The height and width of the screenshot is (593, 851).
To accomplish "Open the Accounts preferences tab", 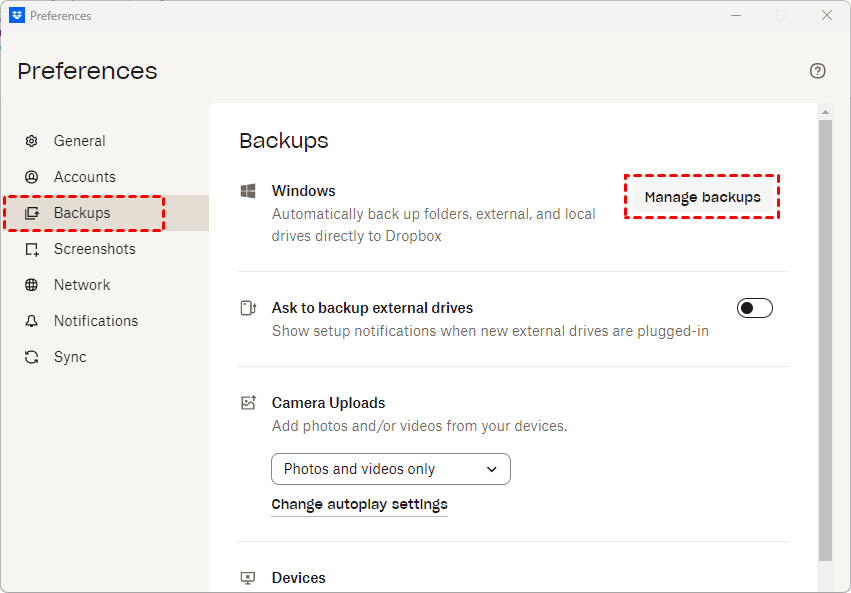I will 85,177.
